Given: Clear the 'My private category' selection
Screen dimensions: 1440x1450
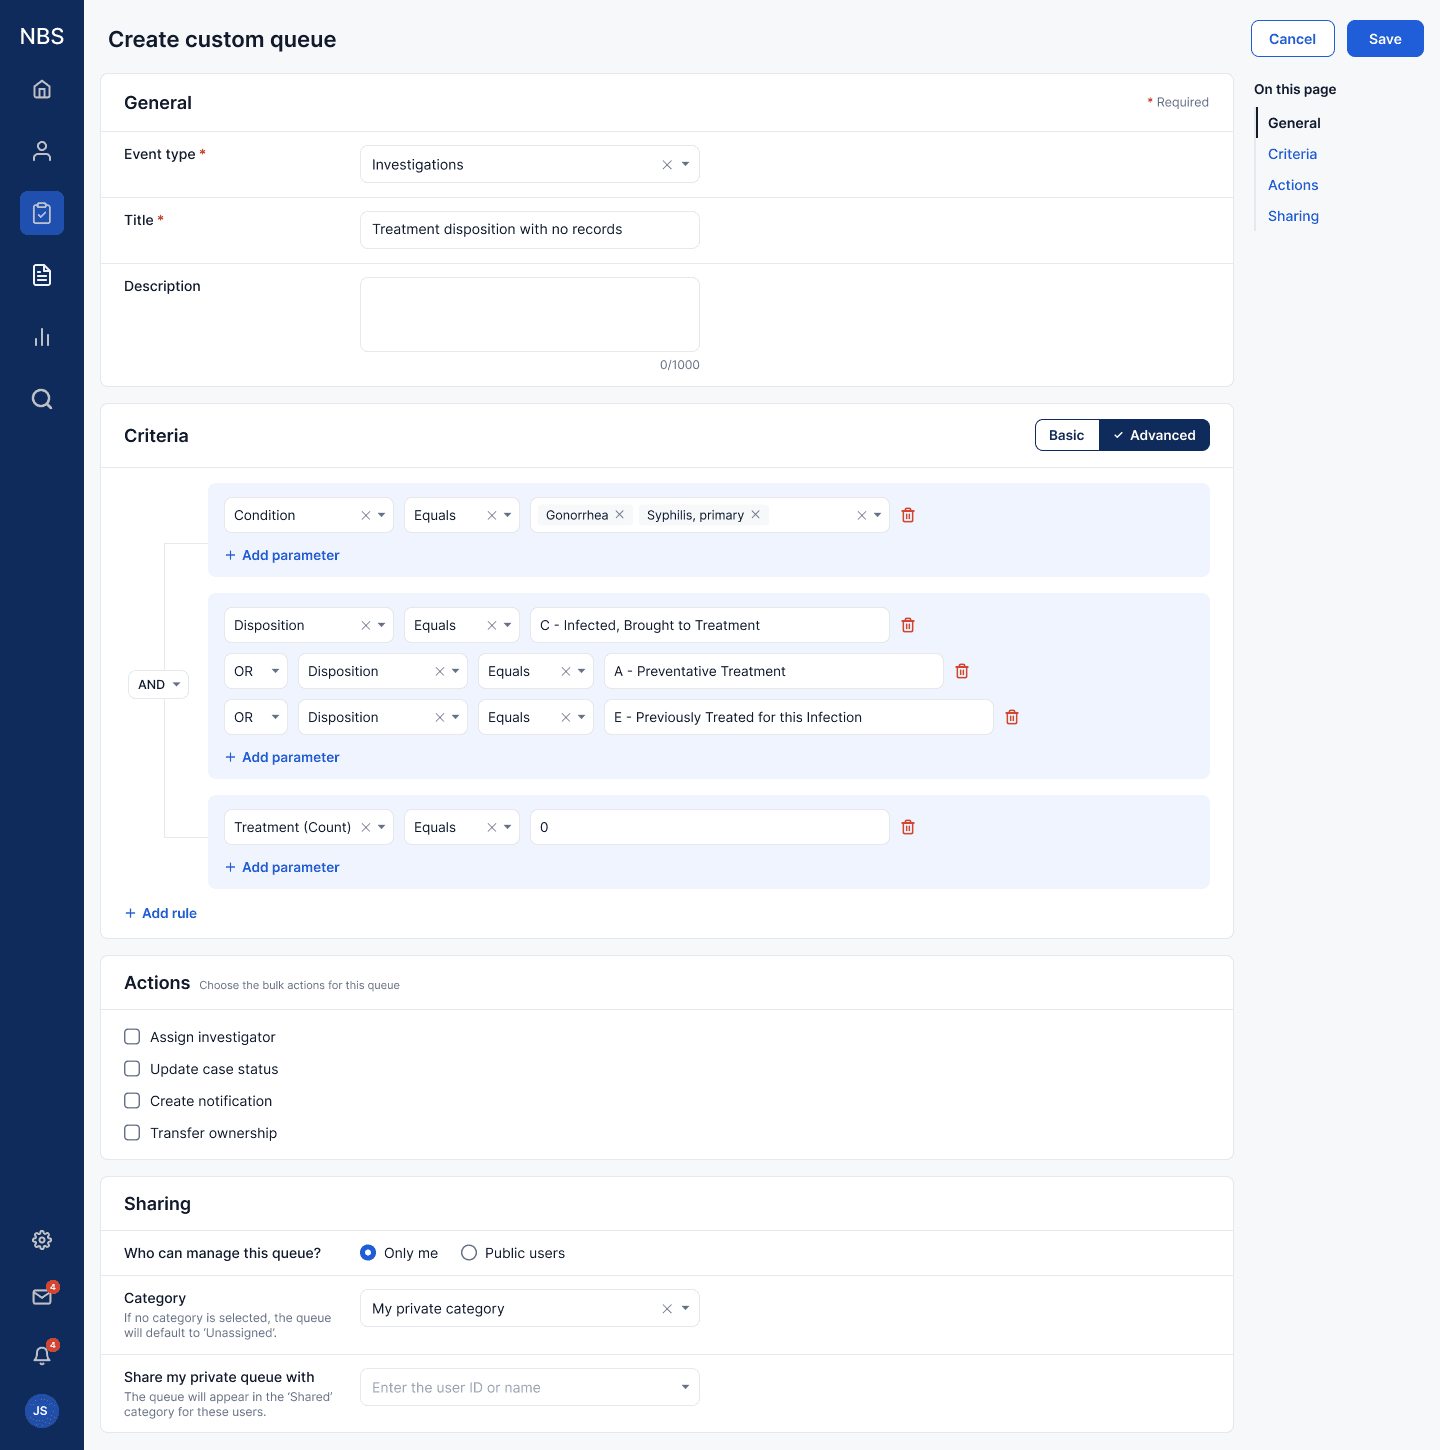Looking at the screenshot, I should [x=667, y=1308].
